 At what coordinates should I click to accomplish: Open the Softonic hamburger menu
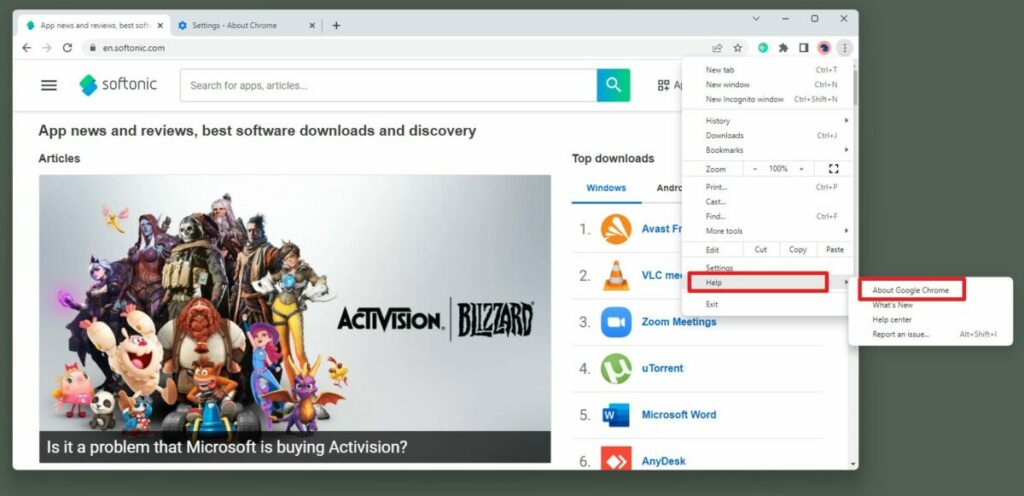point(49,85)
